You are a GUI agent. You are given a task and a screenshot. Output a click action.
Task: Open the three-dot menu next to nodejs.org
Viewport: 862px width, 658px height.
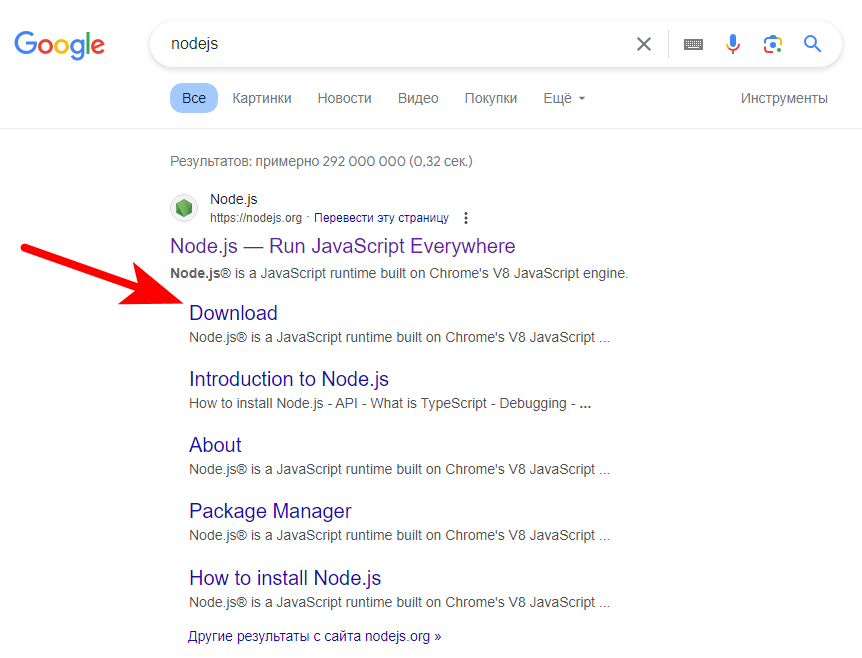click(x=466, y=216)
